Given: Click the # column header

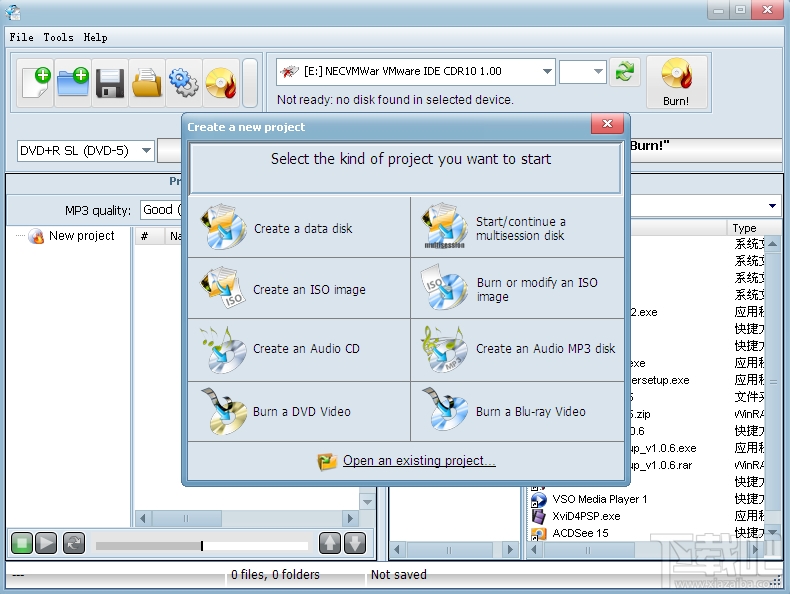Looking at the screenshot, I should 149,236.
